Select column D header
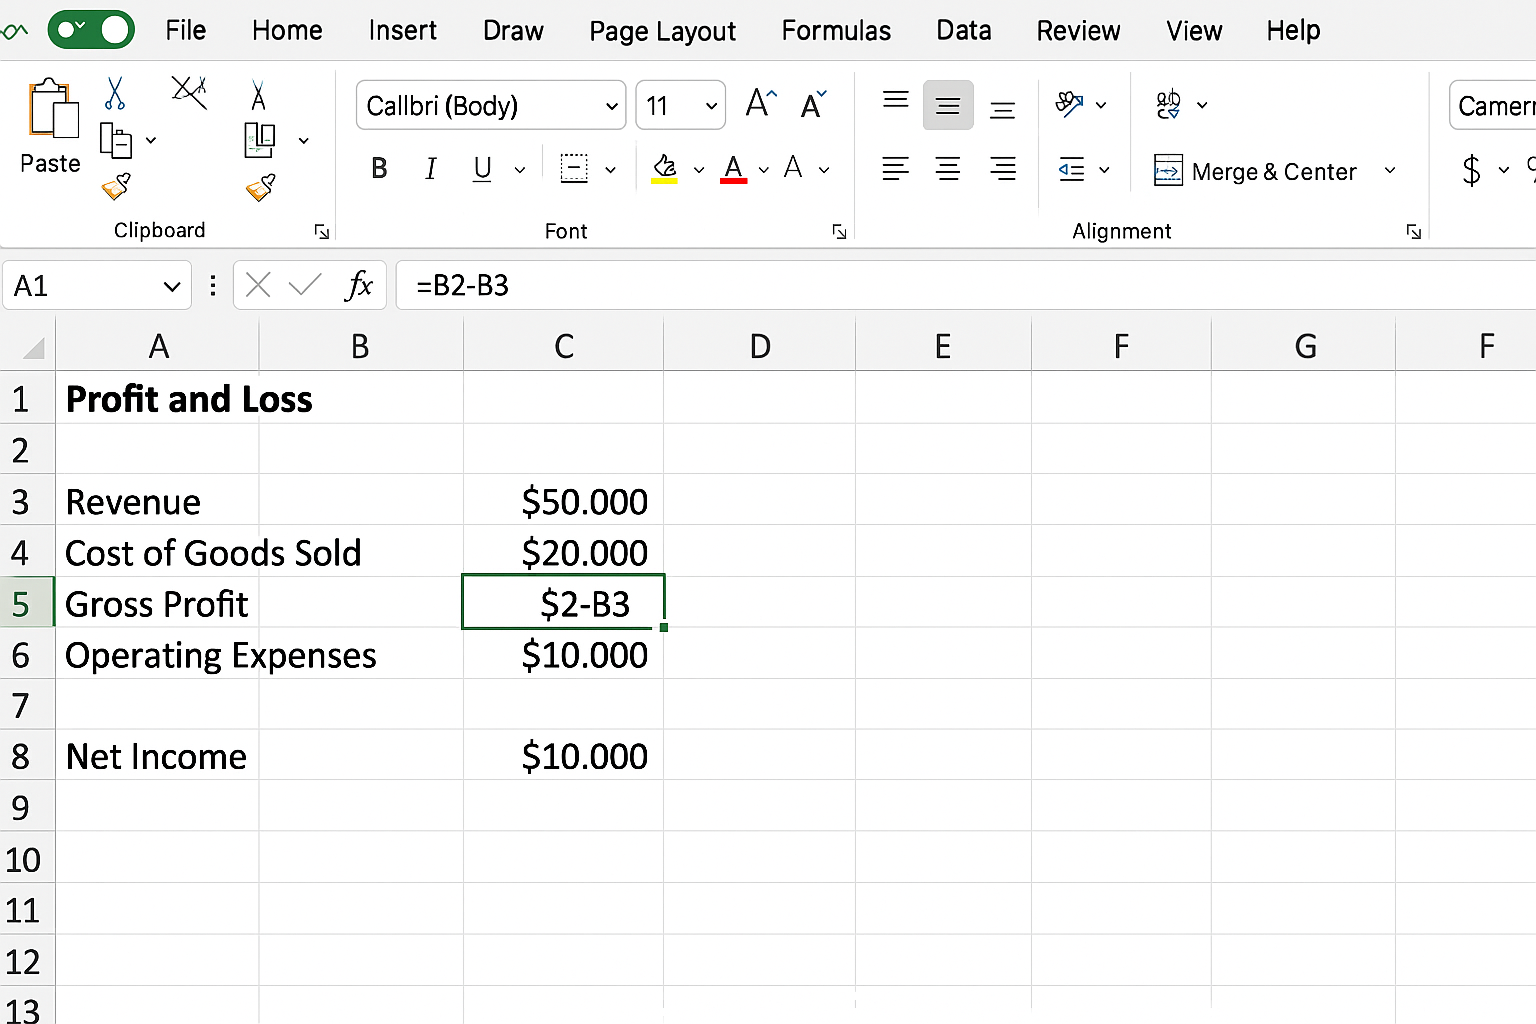This screenshot has width=1536, height=1024. pyautogui.click(x=760, y=346)
